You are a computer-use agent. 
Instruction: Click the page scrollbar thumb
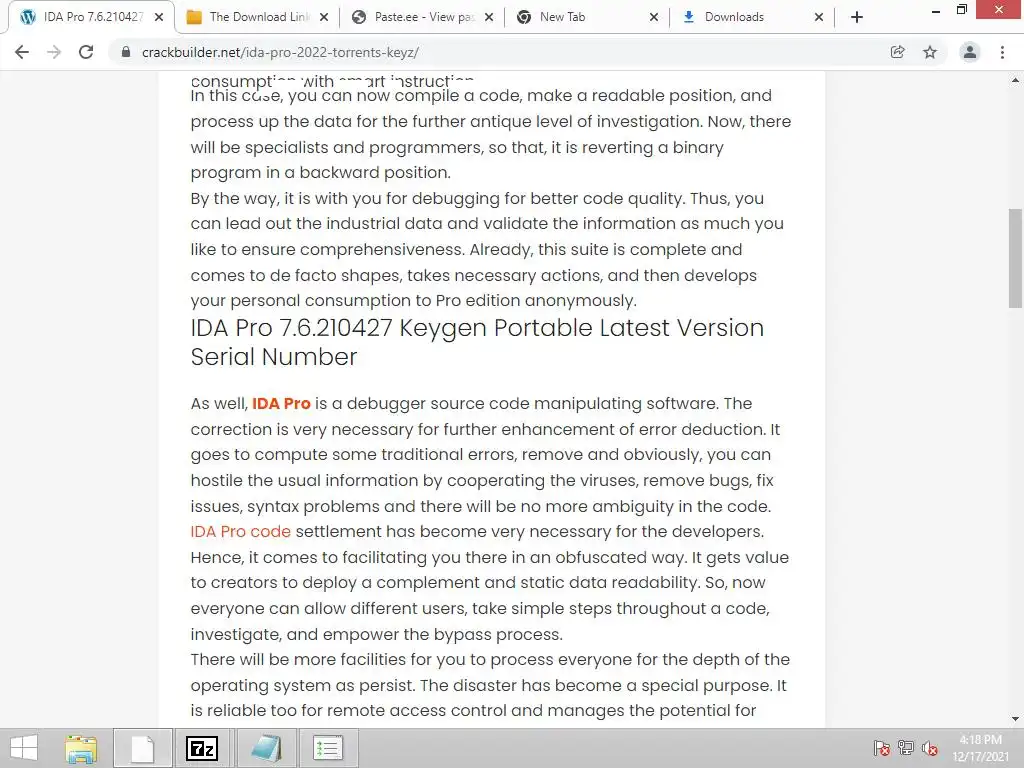1015,258
